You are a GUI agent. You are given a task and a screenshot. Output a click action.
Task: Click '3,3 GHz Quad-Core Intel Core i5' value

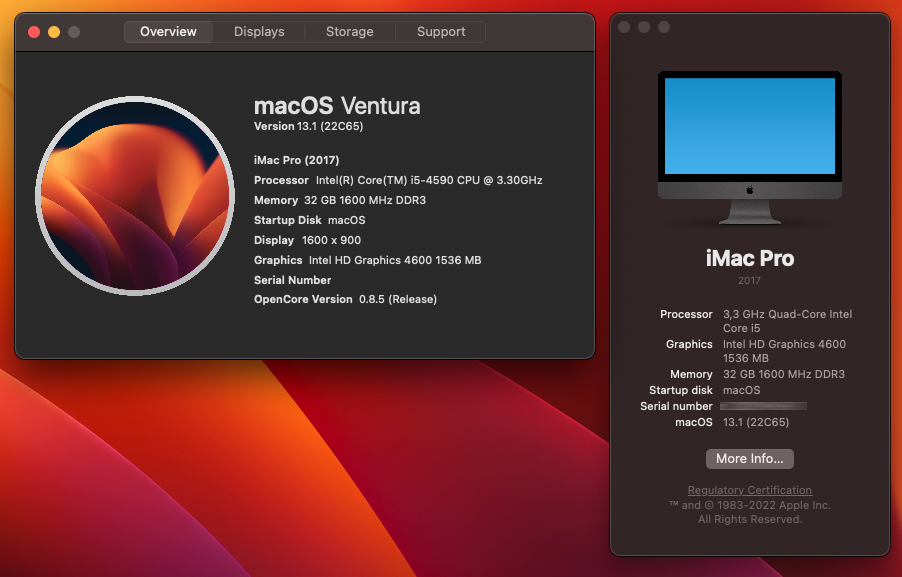787,321
